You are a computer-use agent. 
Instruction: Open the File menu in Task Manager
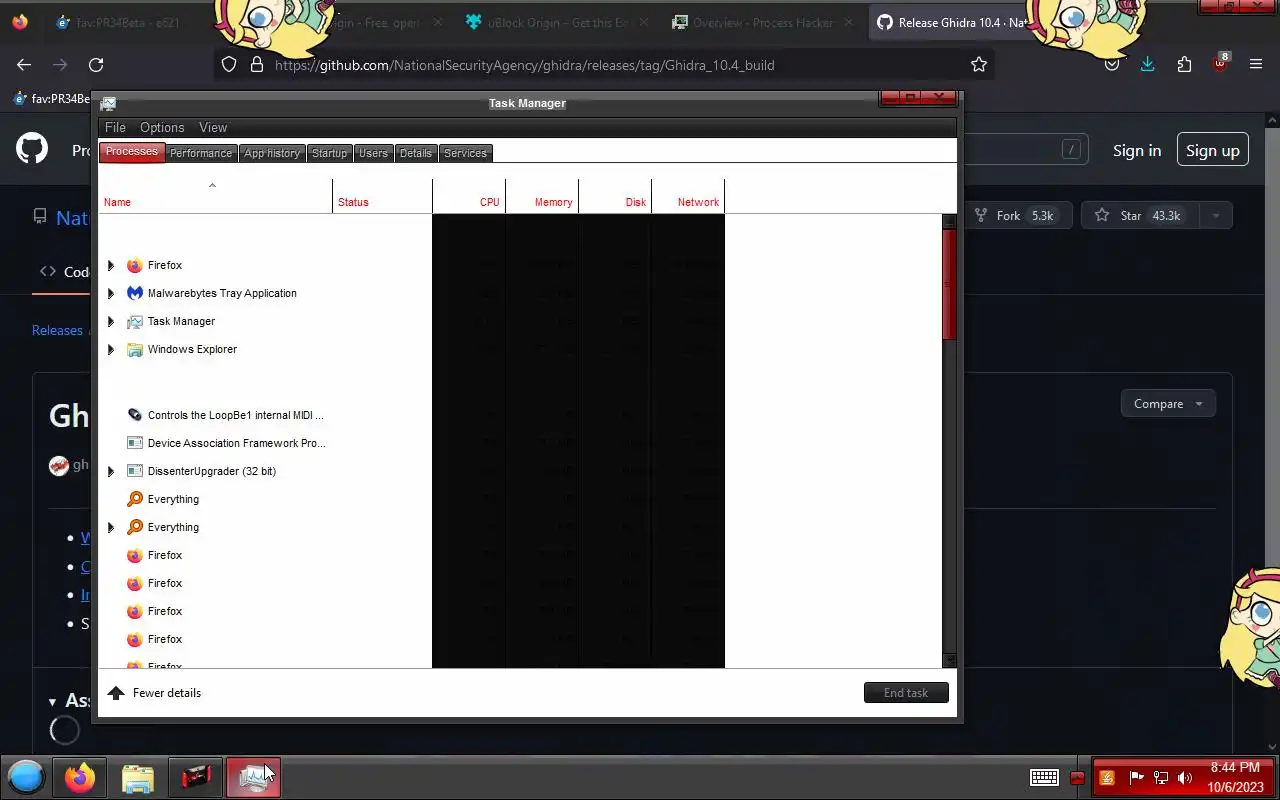coord(115,127)
